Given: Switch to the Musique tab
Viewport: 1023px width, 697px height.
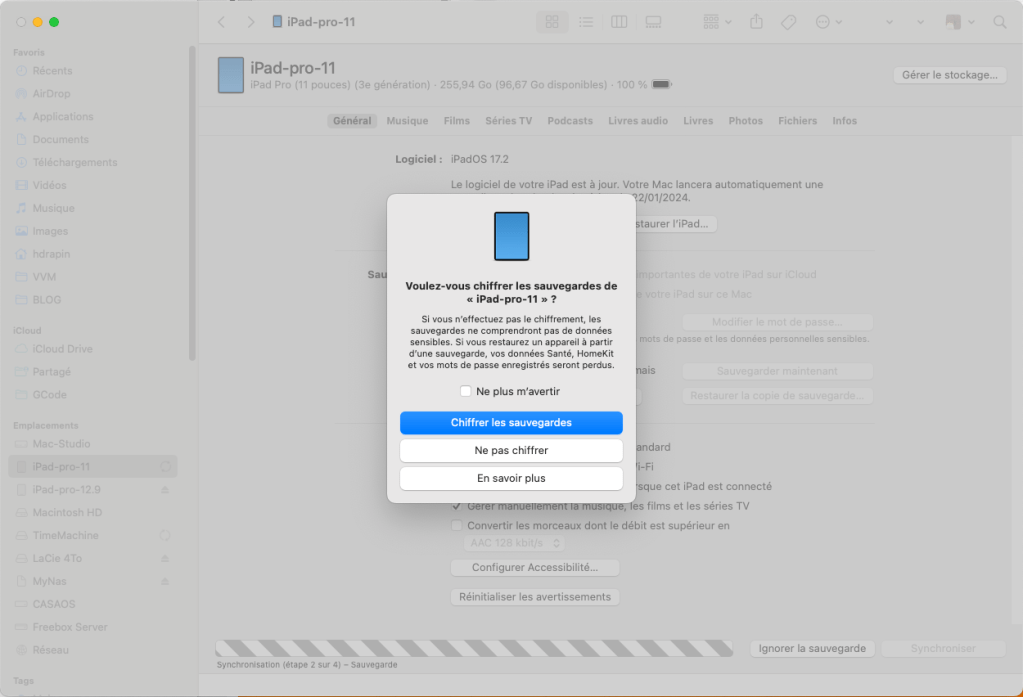Looking at the screenshot, I should tap(407, 121).
